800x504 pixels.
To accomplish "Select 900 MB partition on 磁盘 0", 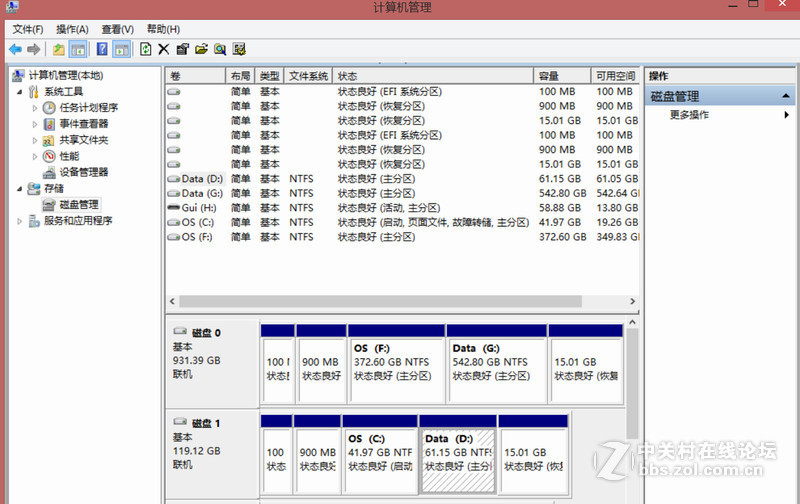I will click(321, 364).
